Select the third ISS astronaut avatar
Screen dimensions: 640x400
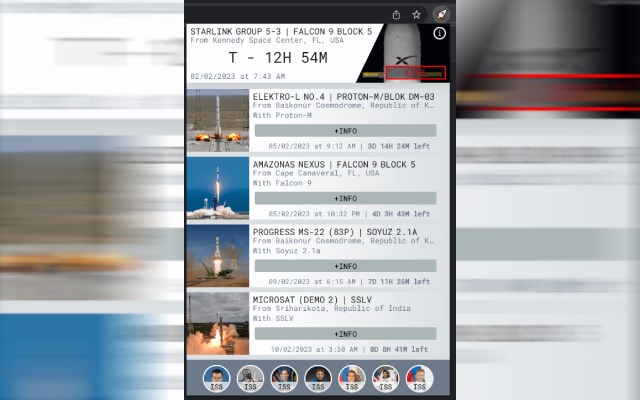(x=284, y=378)
